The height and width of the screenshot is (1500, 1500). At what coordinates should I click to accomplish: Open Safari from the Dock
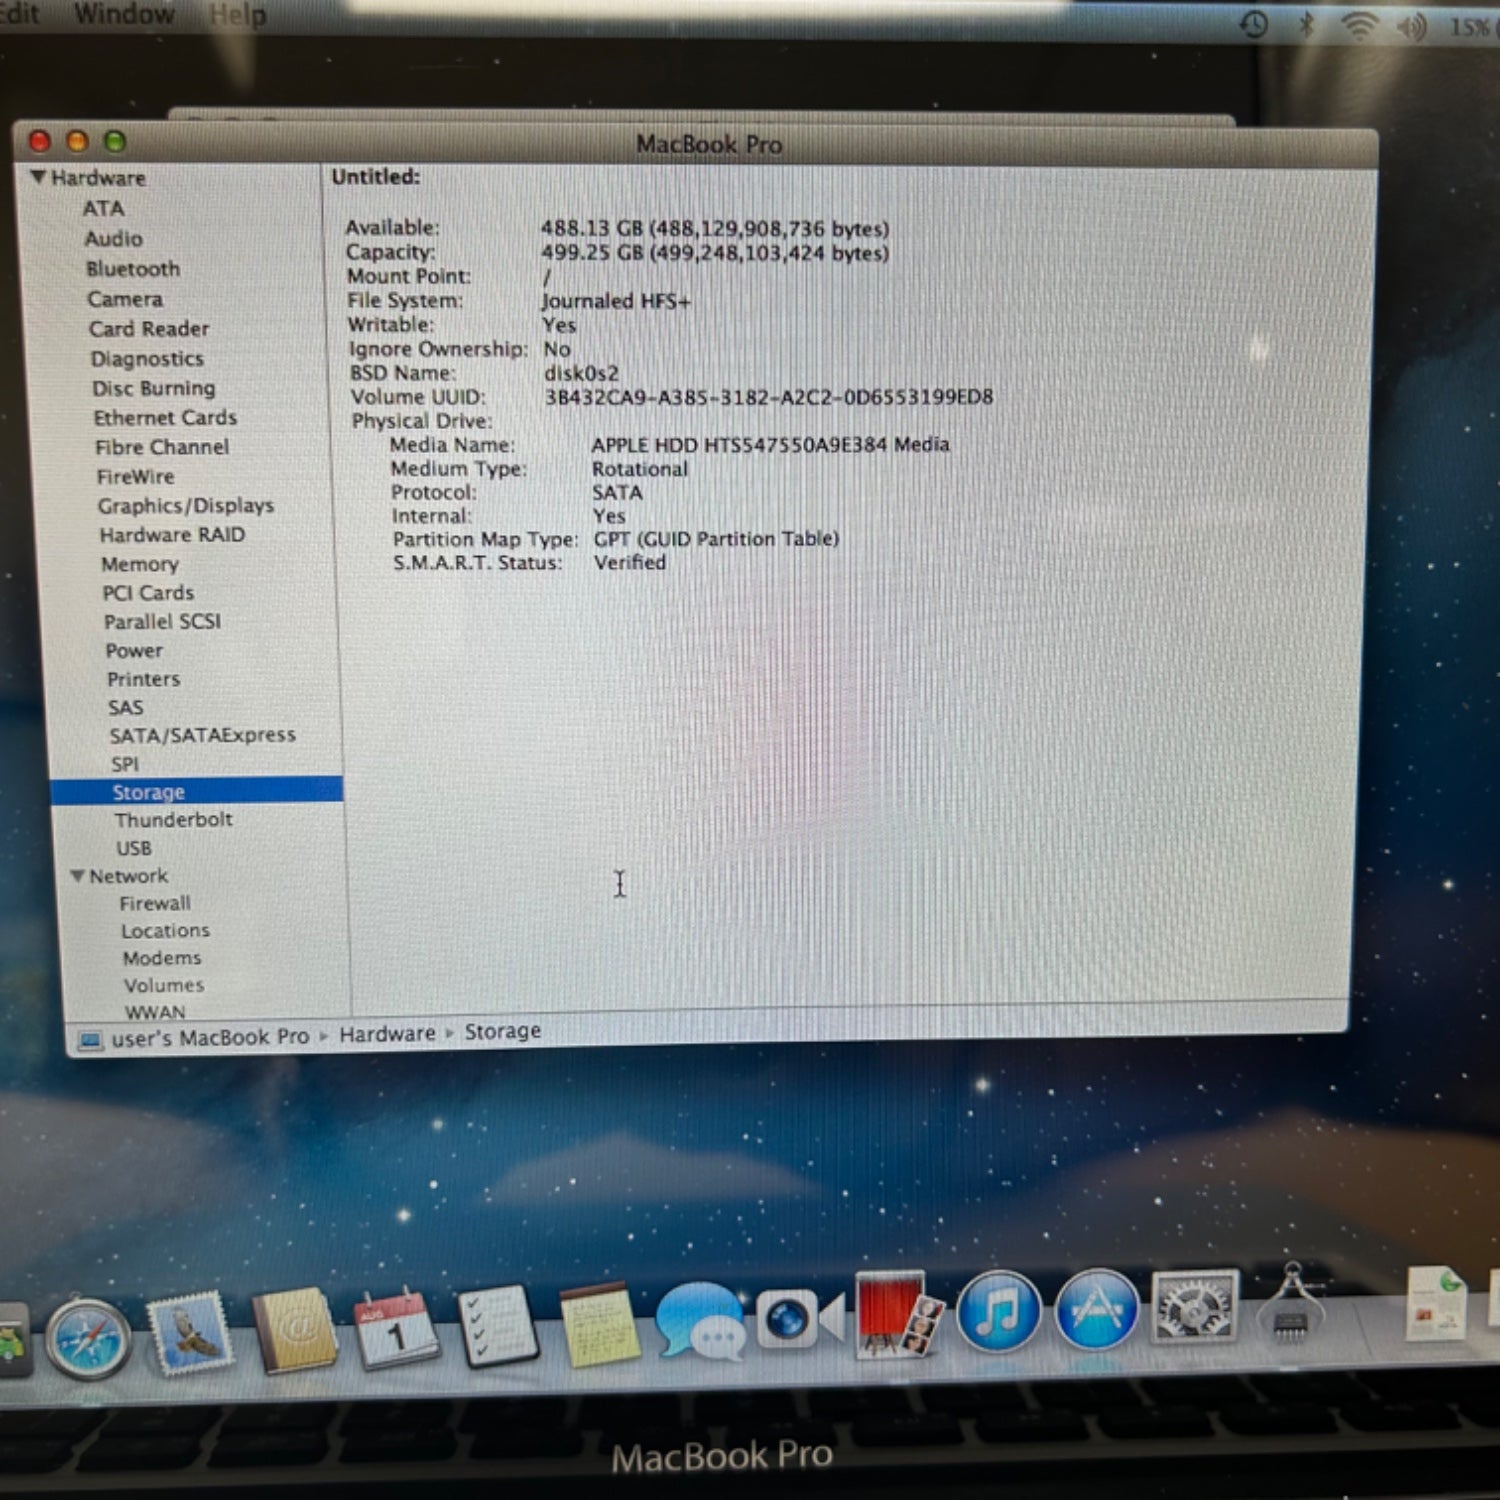click(x=88, y=1337)
